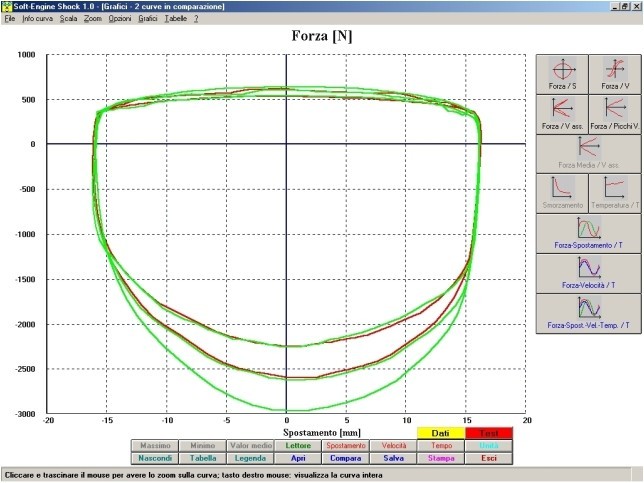Expand the Opzioni menu

120,19
